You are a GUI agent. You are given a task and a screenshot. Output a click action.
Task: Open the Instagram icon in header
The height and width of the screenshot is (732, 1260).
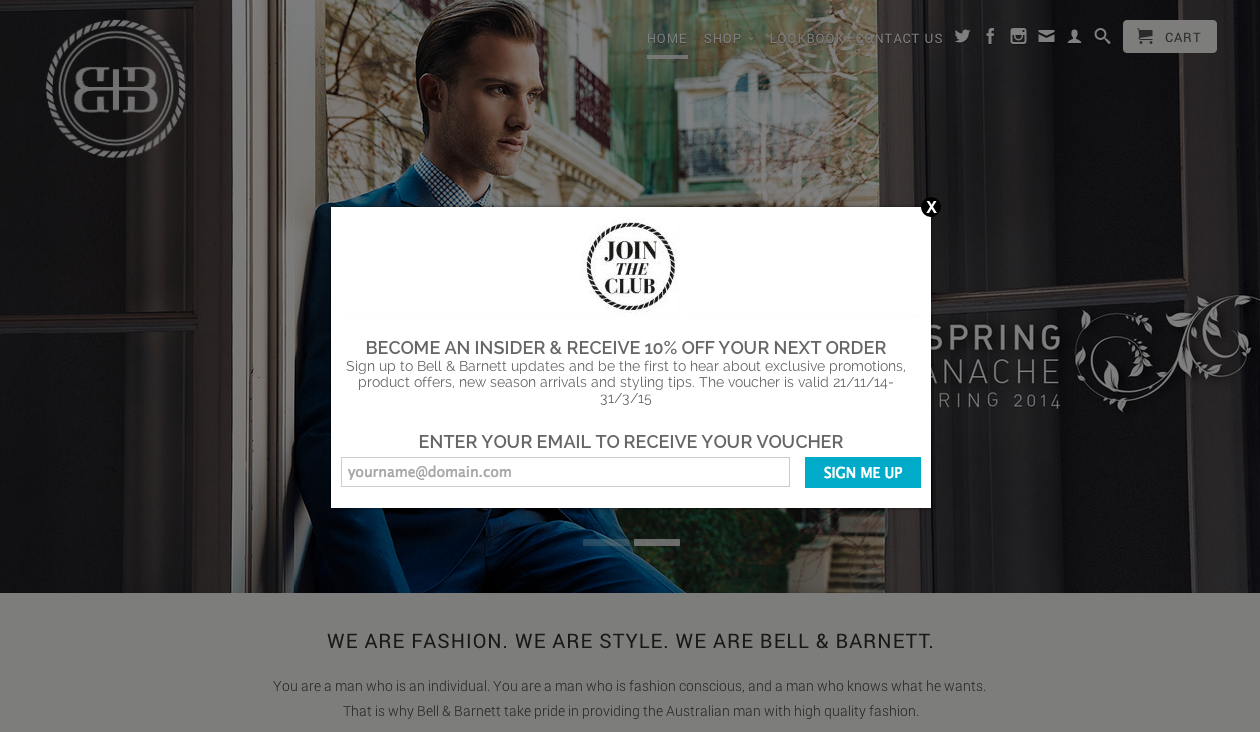[1018, 37]
